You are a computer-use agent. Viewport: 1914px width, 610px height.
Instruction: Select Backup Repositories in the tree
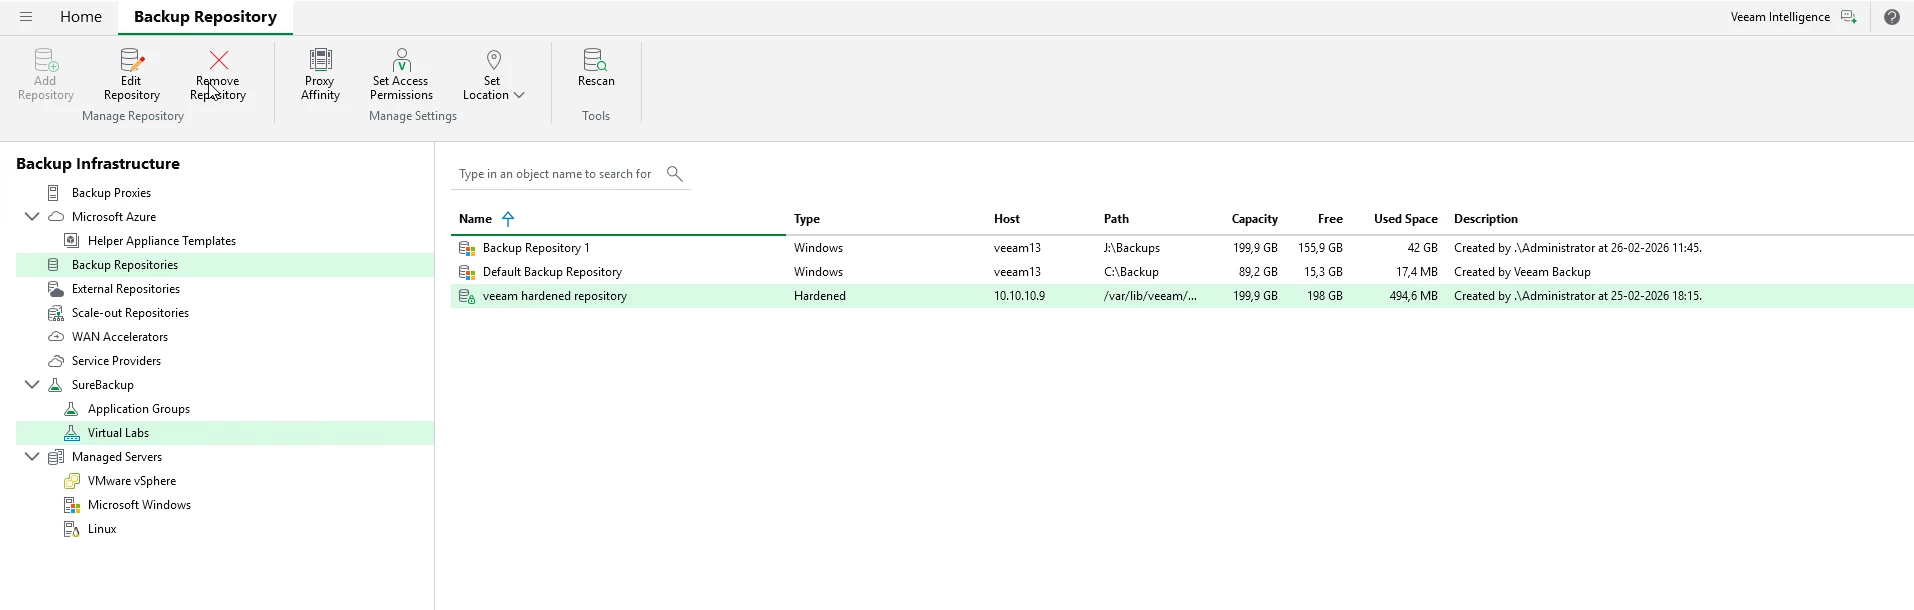point(125,265)
